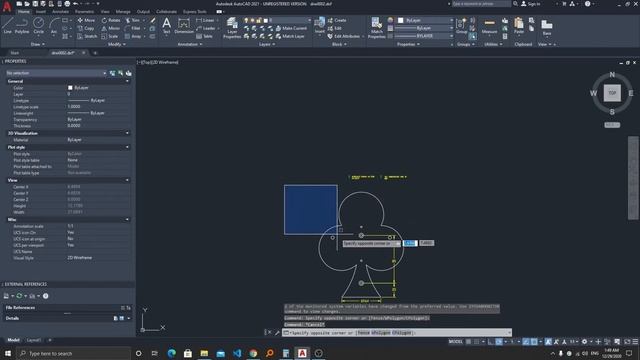The width and height of the screenshot is (640, 360).
Task: Toggle annotation objects visibility in status bar
Action: point(549,342)
